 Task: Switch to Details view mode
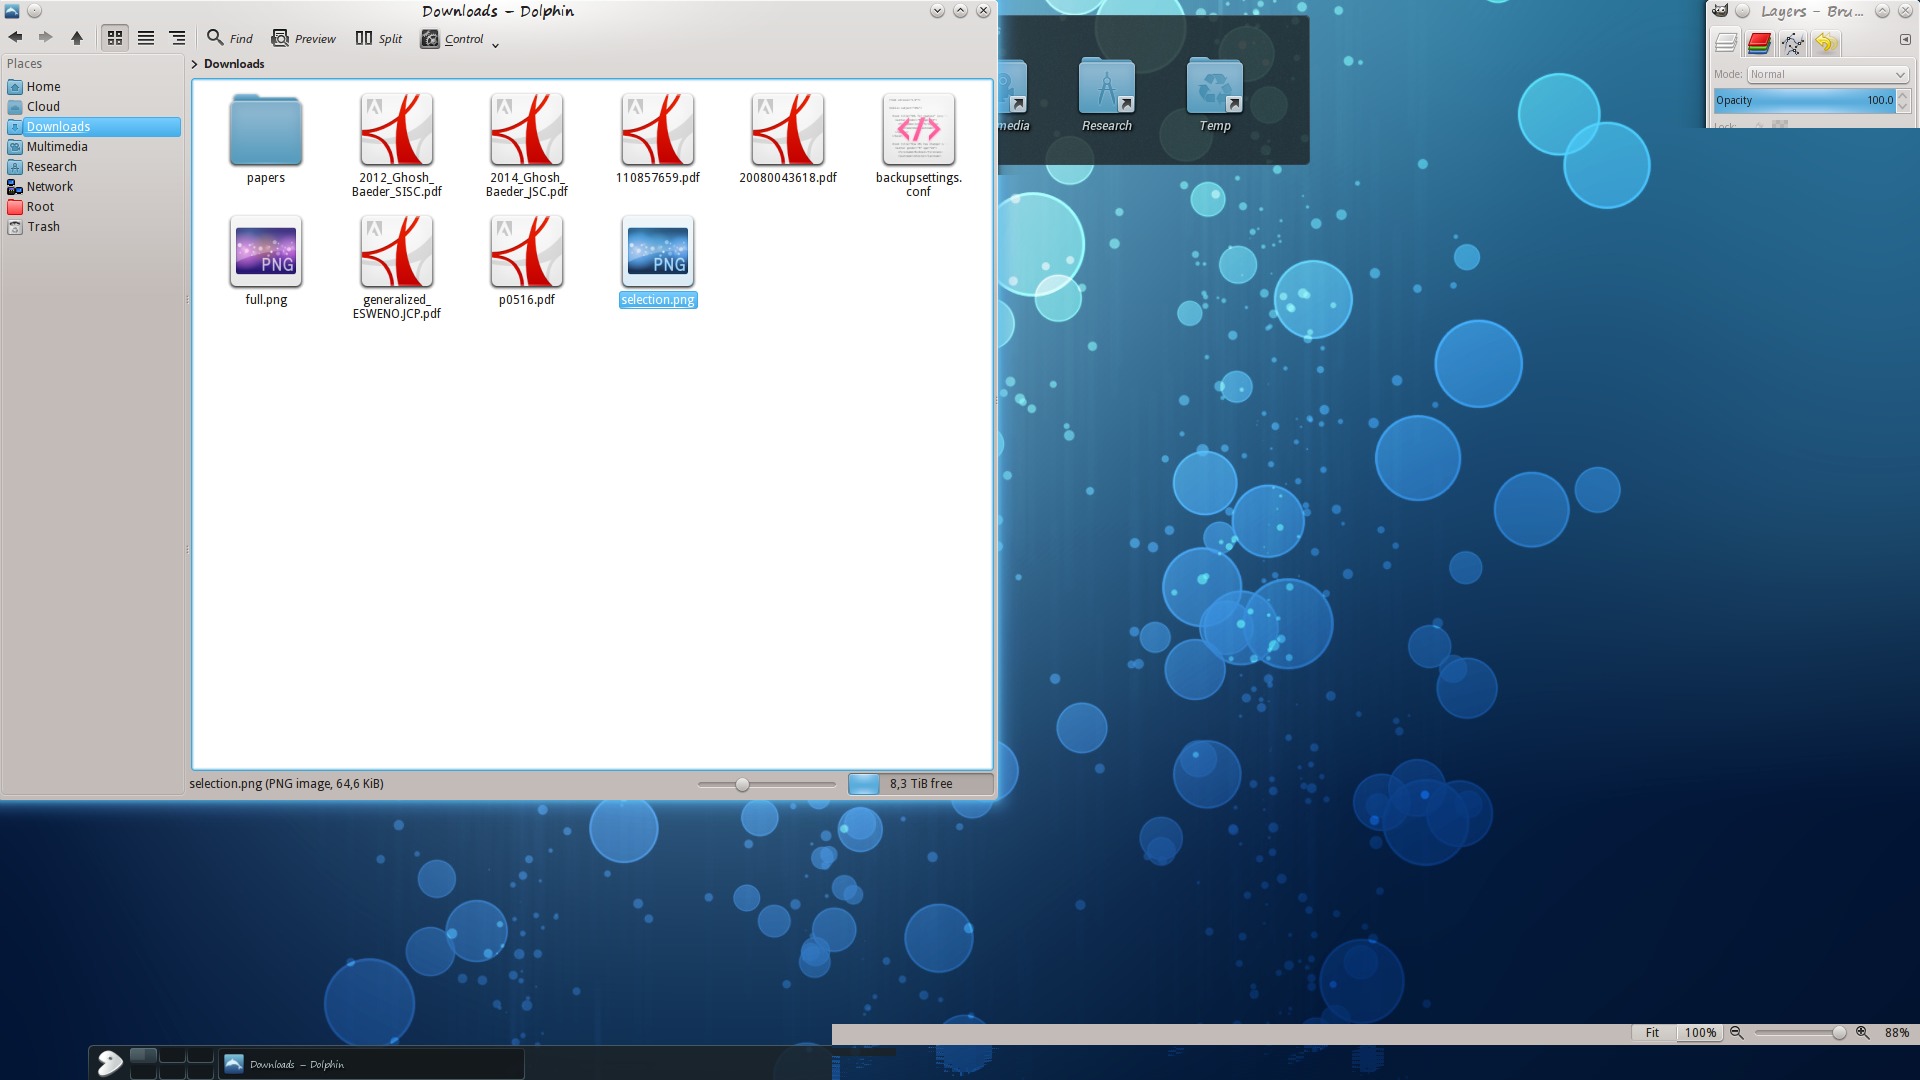click(x=177, y=38)
